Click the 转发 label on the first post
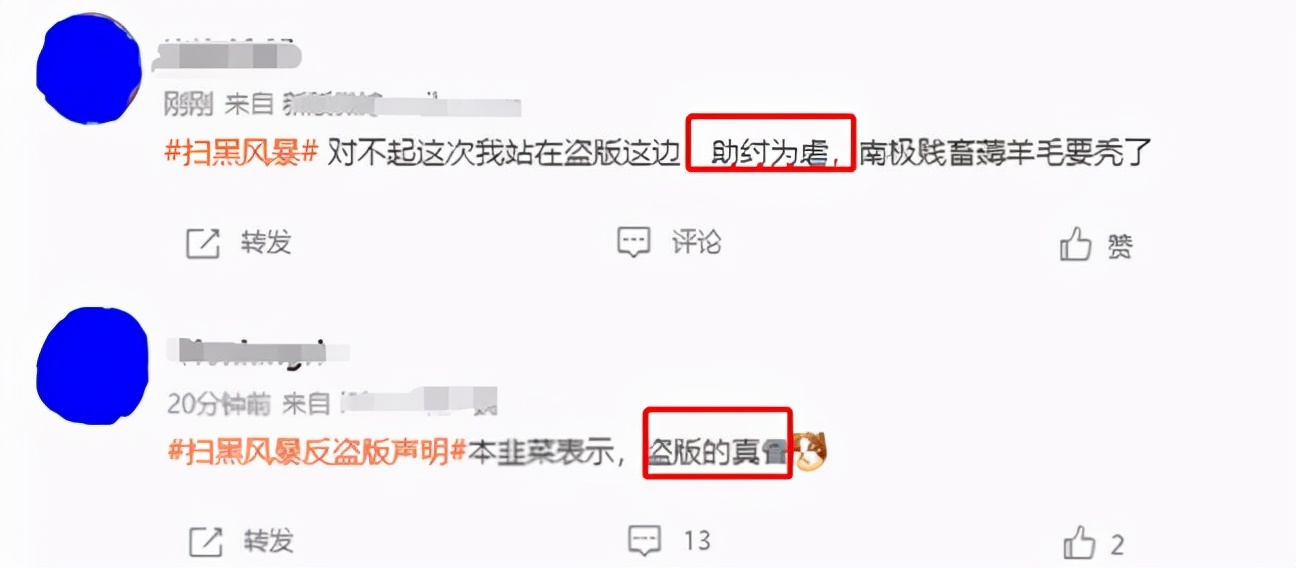Viewport: 1296px width, 568px height. coord(265,242)
